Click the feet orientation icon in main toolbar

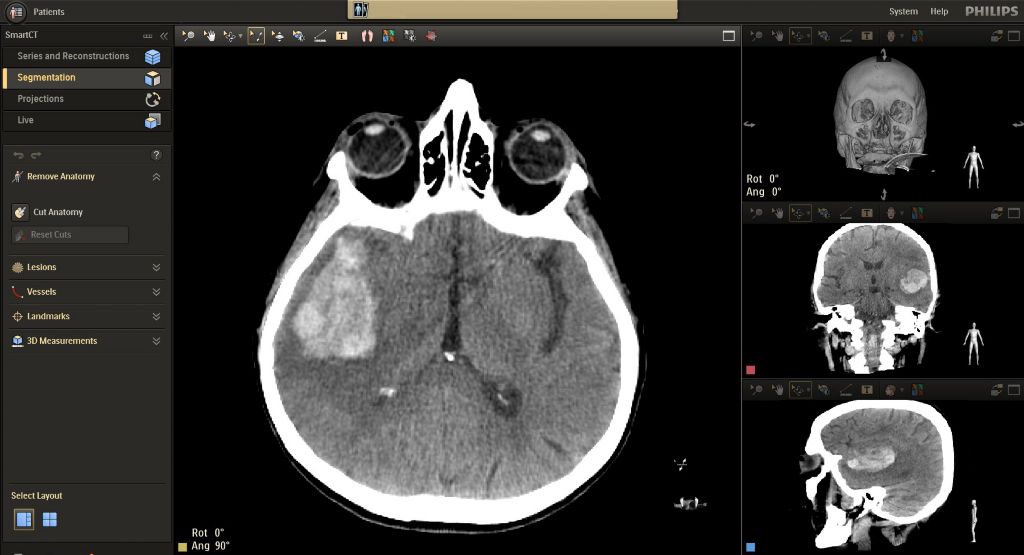367,36
